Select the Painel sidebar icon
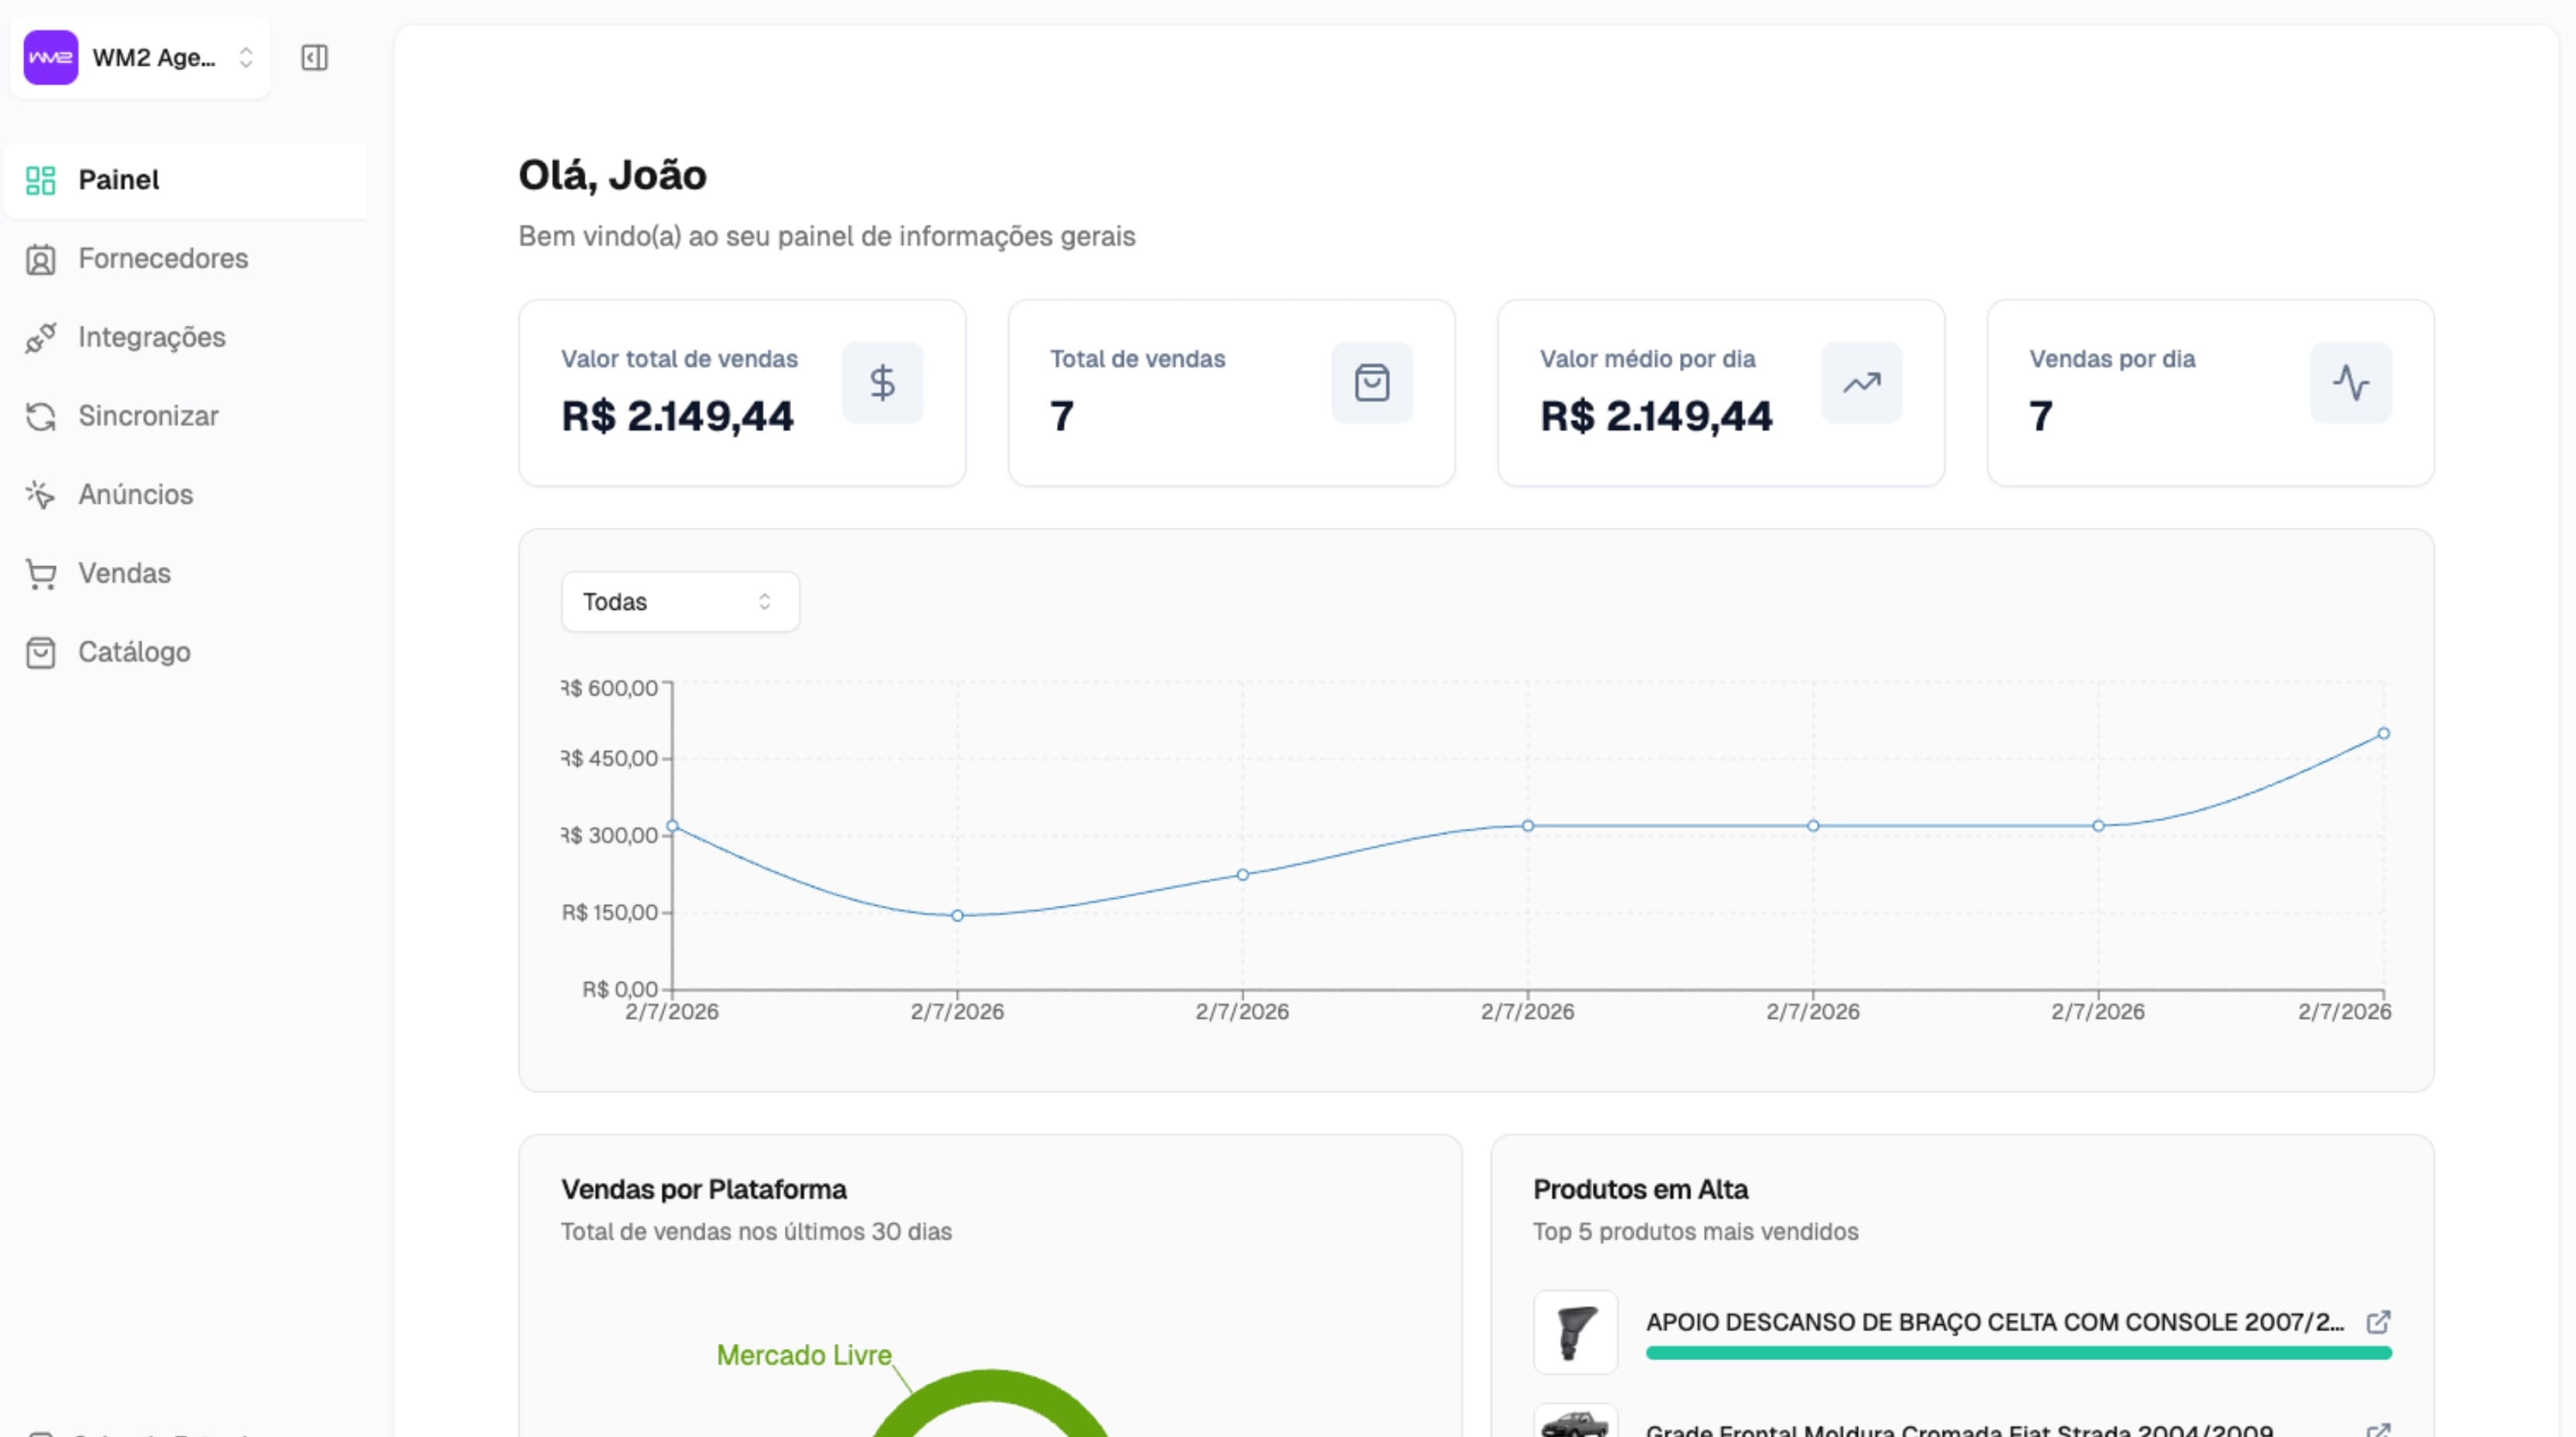2576x1437 pixels. click(40, 180)
